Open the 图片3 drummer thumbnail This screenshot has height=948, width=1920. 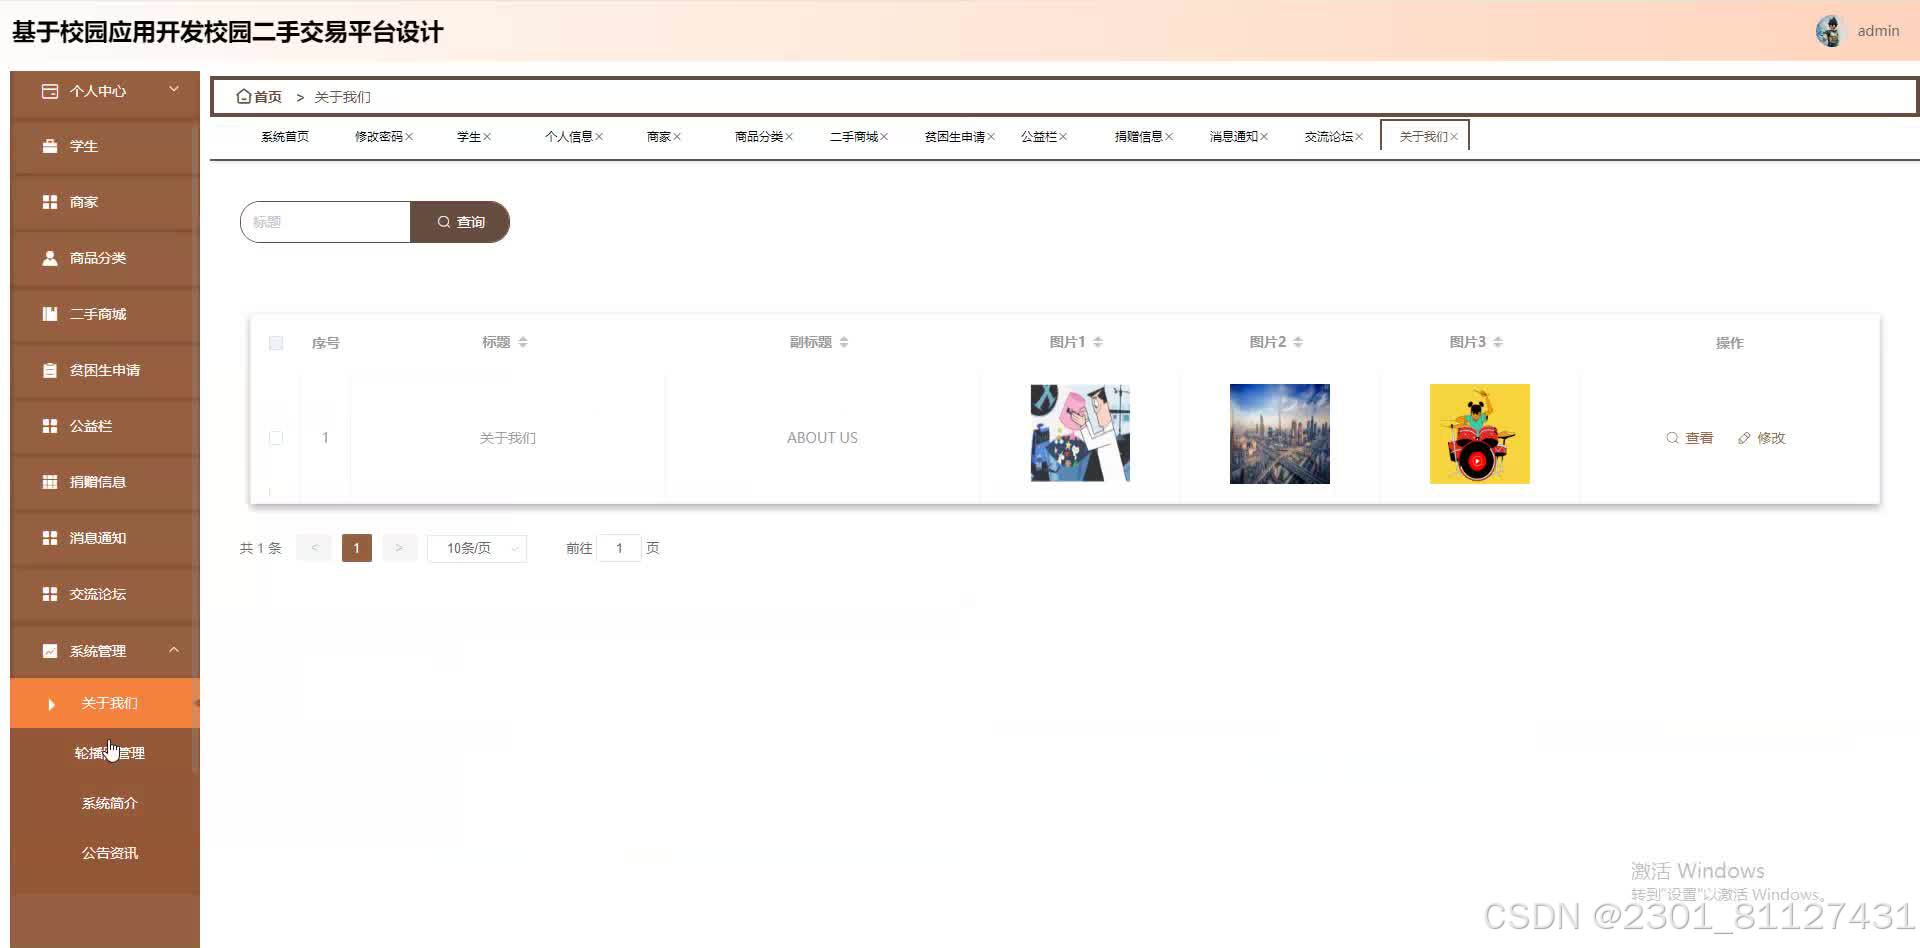point(1480,434)
